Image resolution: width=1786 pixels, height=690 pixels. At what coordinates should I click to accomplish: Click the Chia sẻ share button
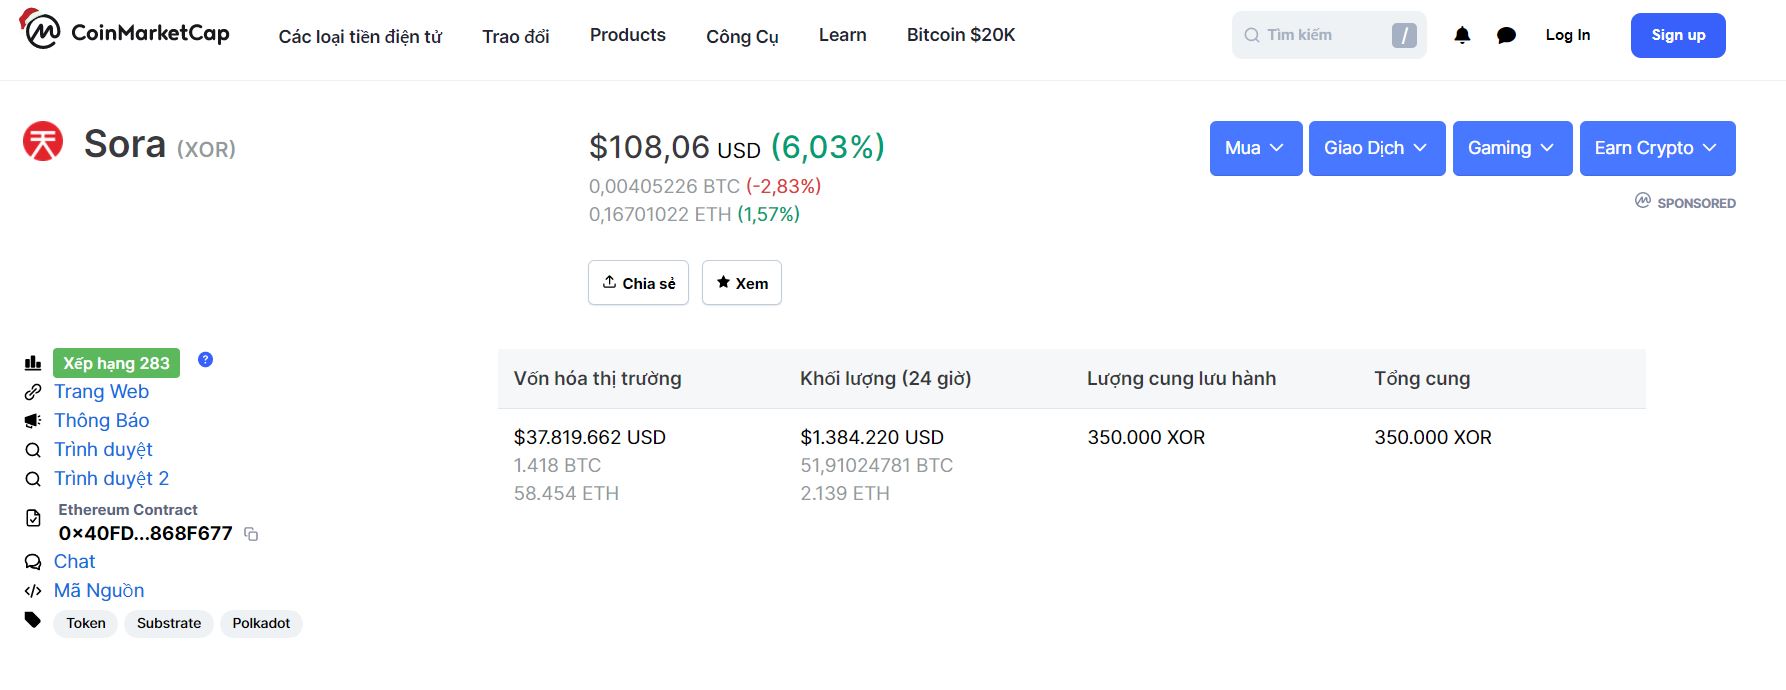coord(638,283)
